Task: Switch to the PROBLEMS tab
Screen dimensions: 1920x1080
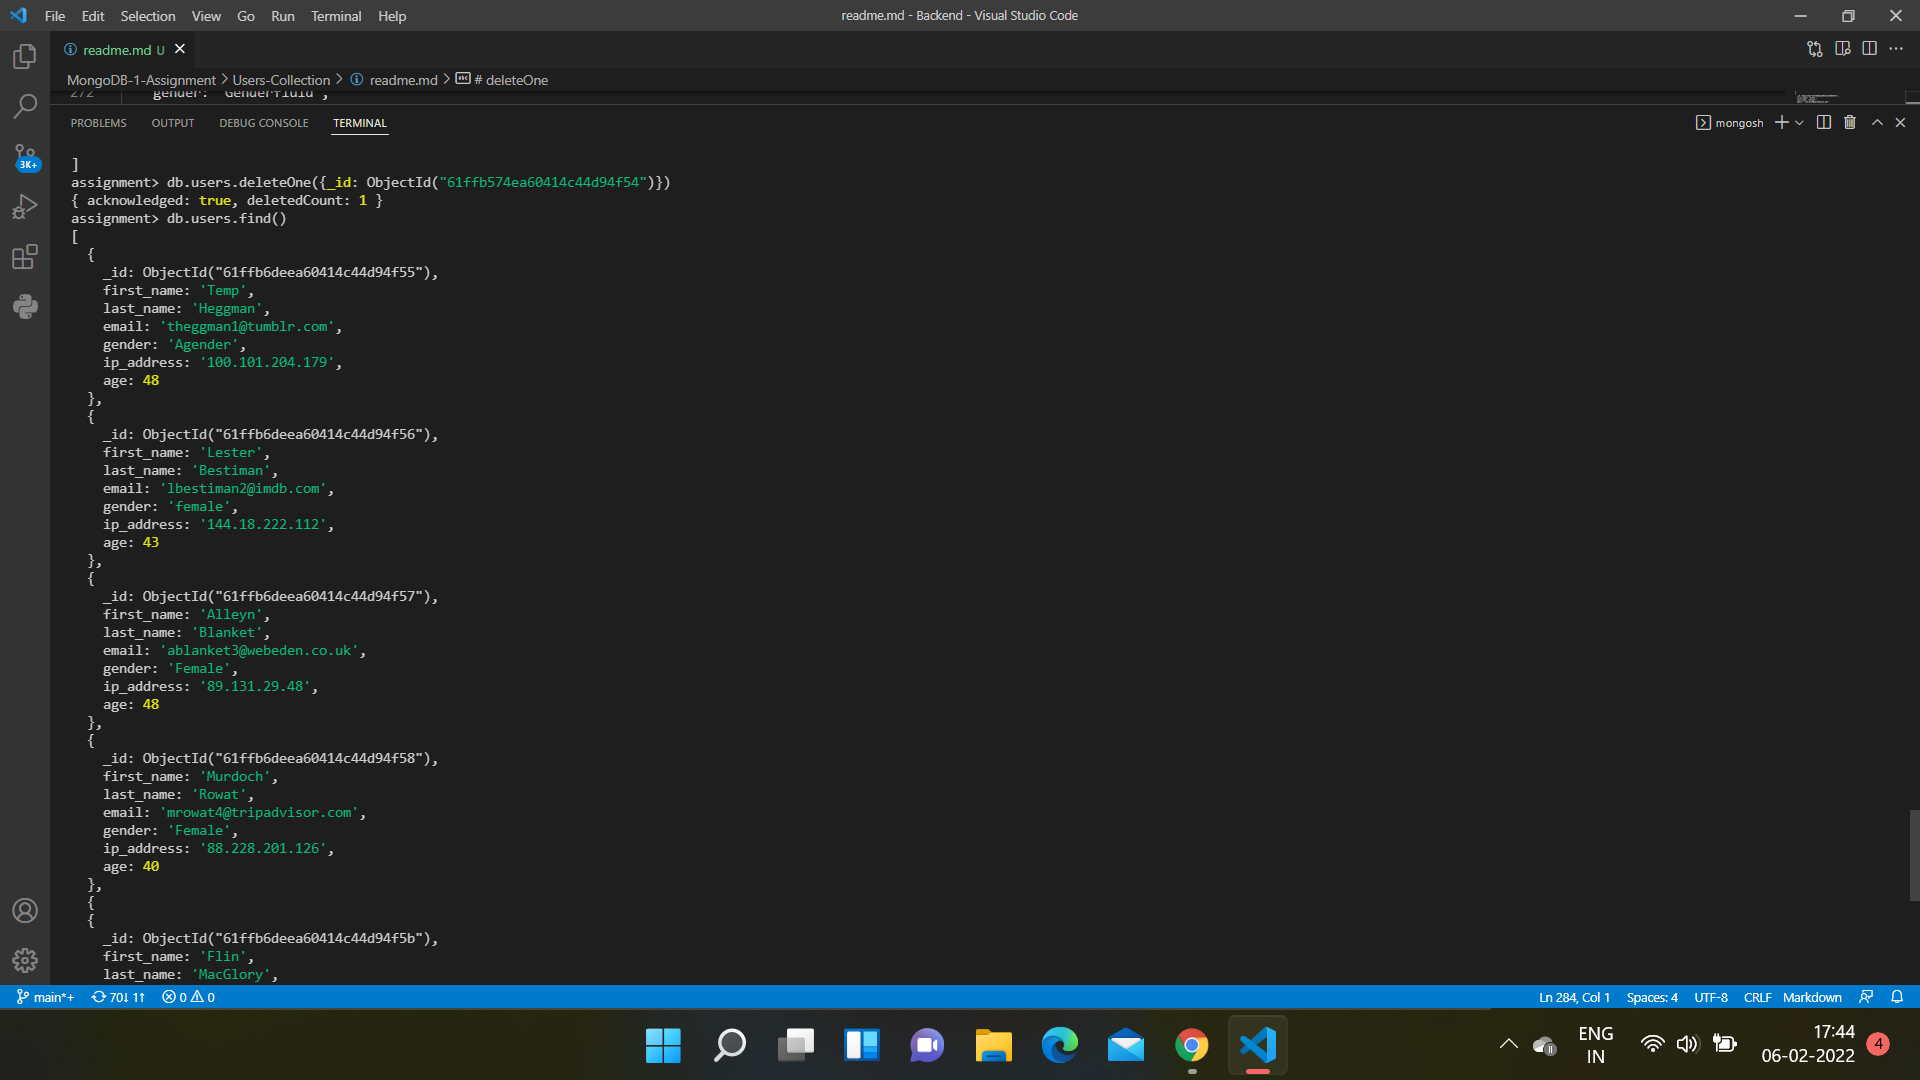Action: [x=97, y=123]
